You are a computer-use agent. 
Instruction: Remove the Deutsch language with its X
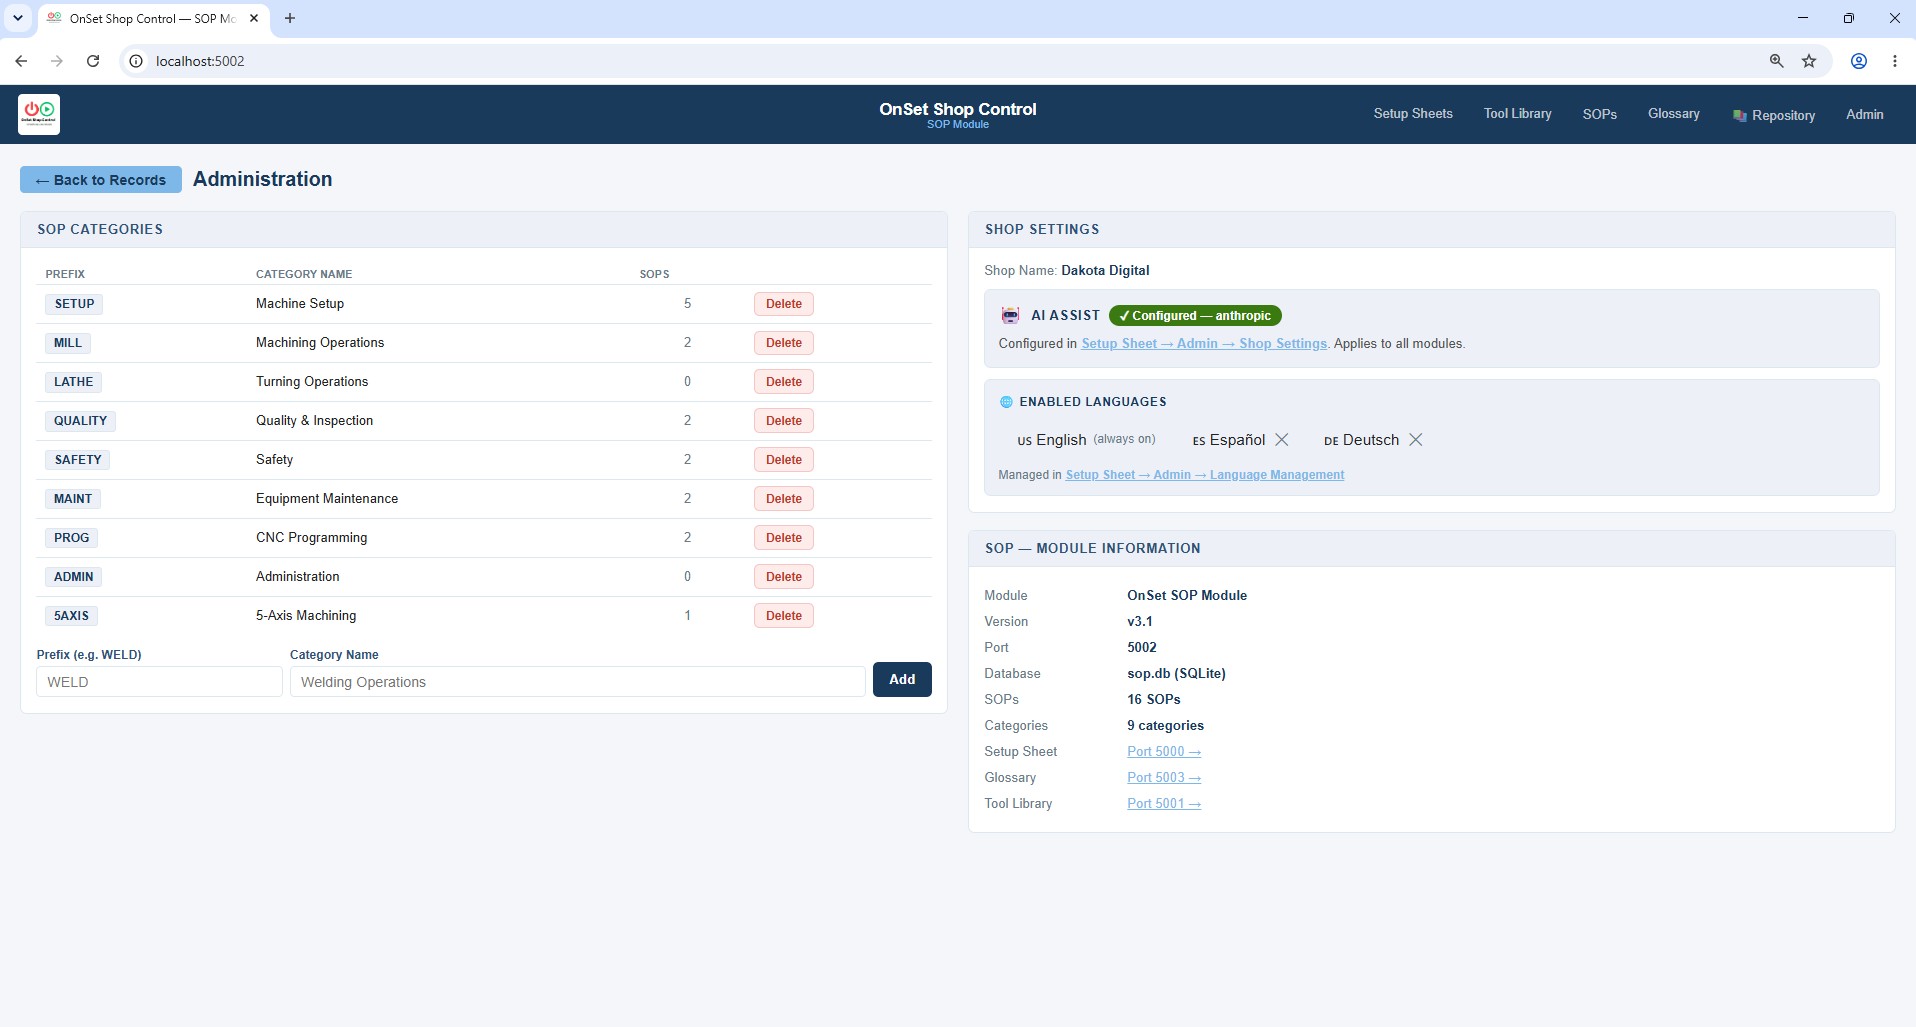[x=1415, y=440]
